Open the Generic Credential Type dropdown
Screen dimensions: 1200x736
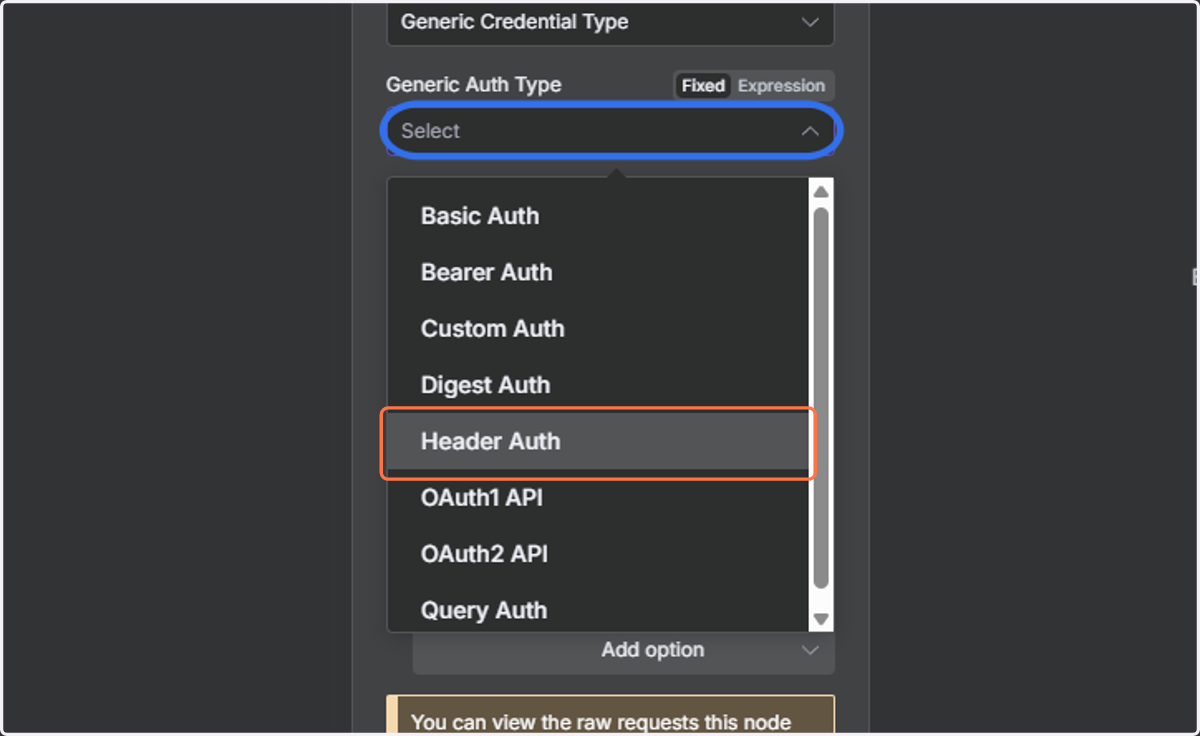pyautogui.click(x=610, y=22)
